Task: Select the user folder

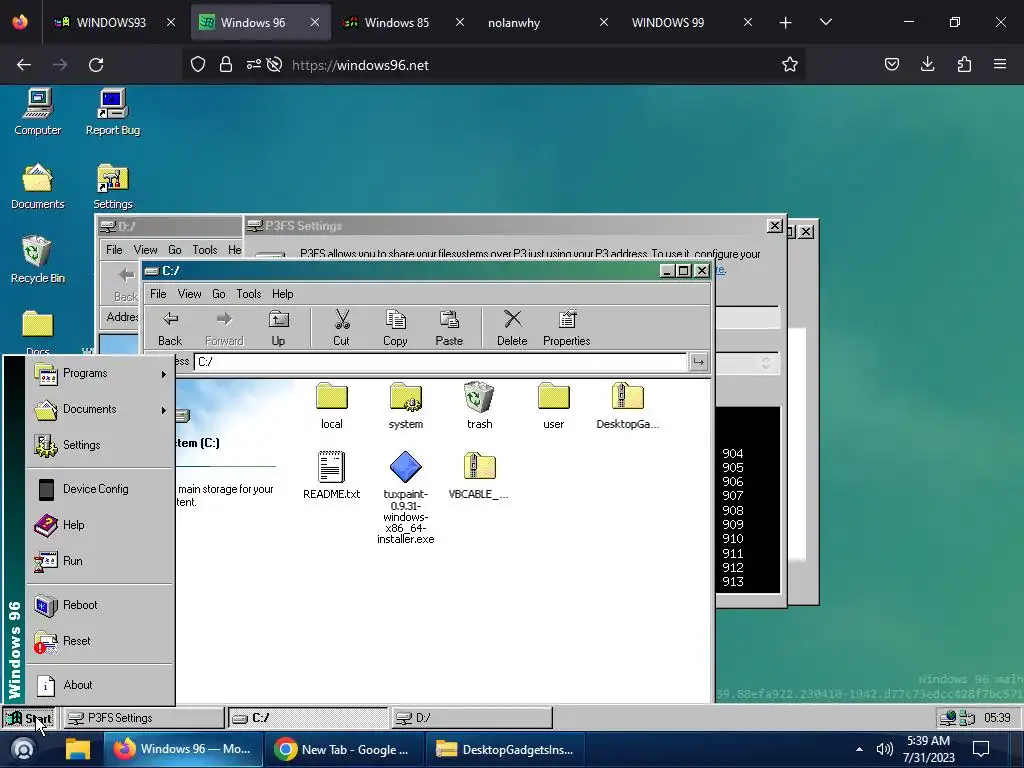Action: (554, 406)
